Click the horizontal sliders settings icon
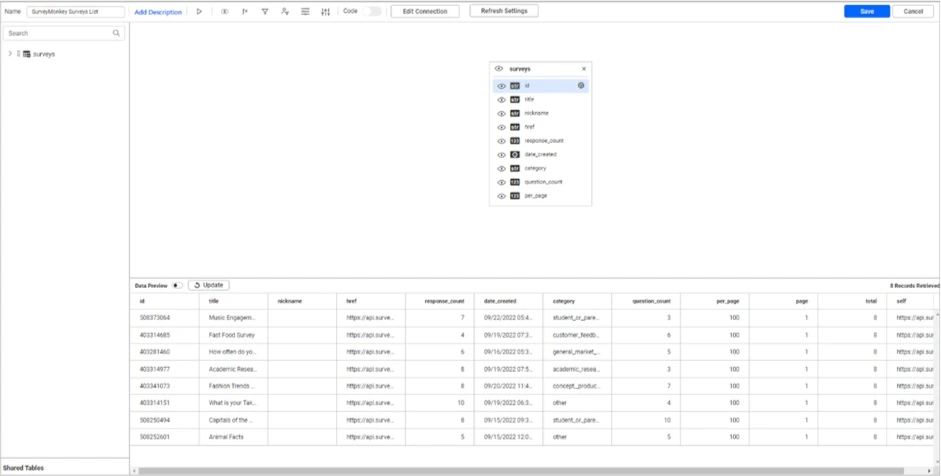The height and width of the screenshot is (476, 941). [x=305, y=11]
